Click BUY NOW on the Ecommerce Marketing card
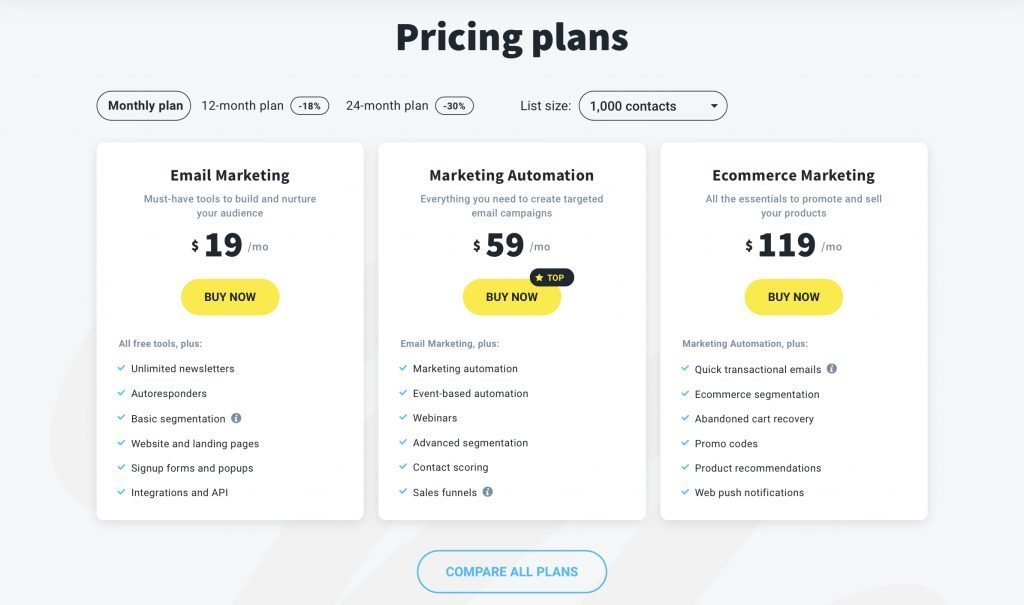The height and width of the screenshot is (605, 1024). coord(793,297)
